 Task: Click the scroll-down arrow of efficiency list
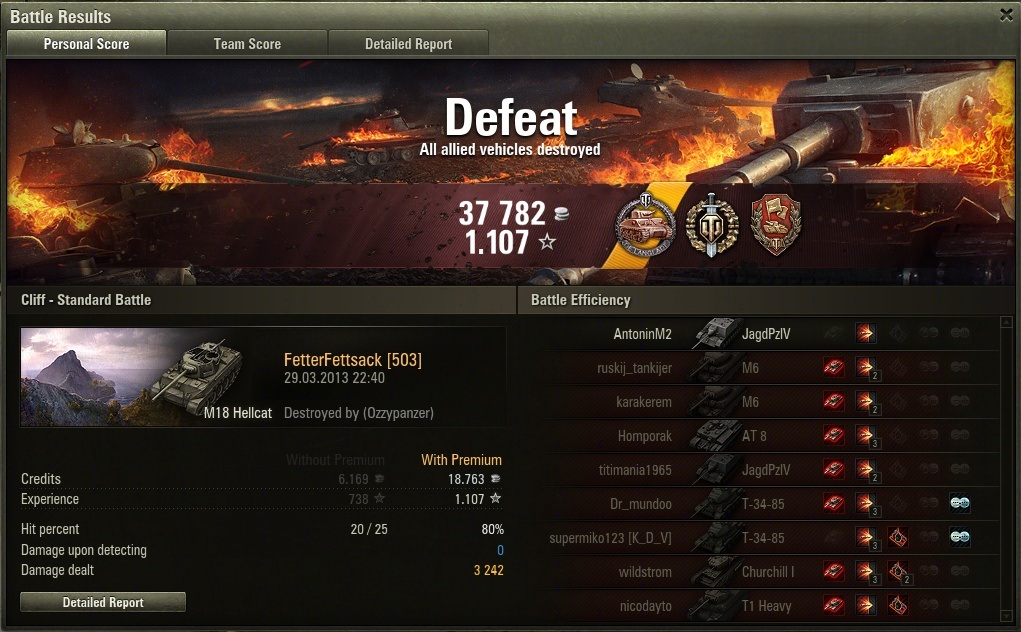1007,616
